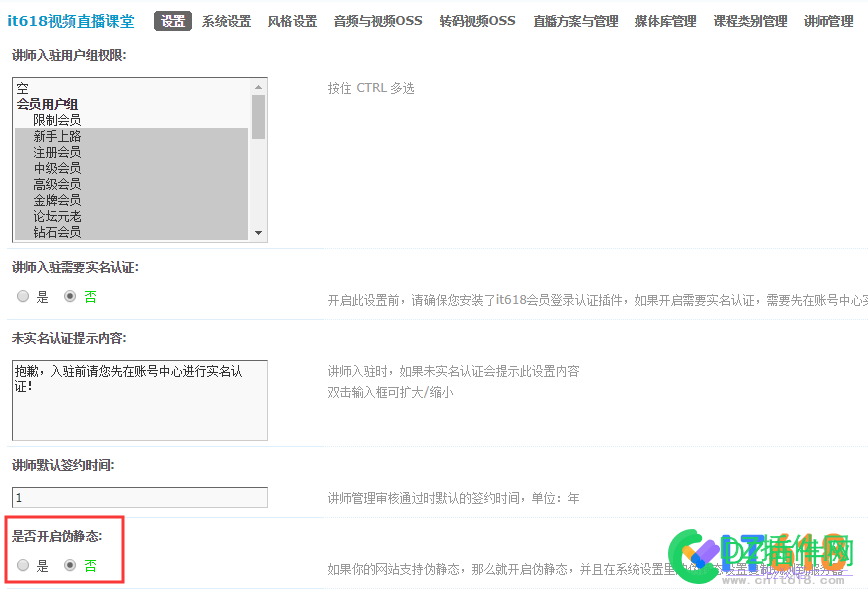Select 限制会员 in user group list
868x594 pixels.
click(132, 120)
